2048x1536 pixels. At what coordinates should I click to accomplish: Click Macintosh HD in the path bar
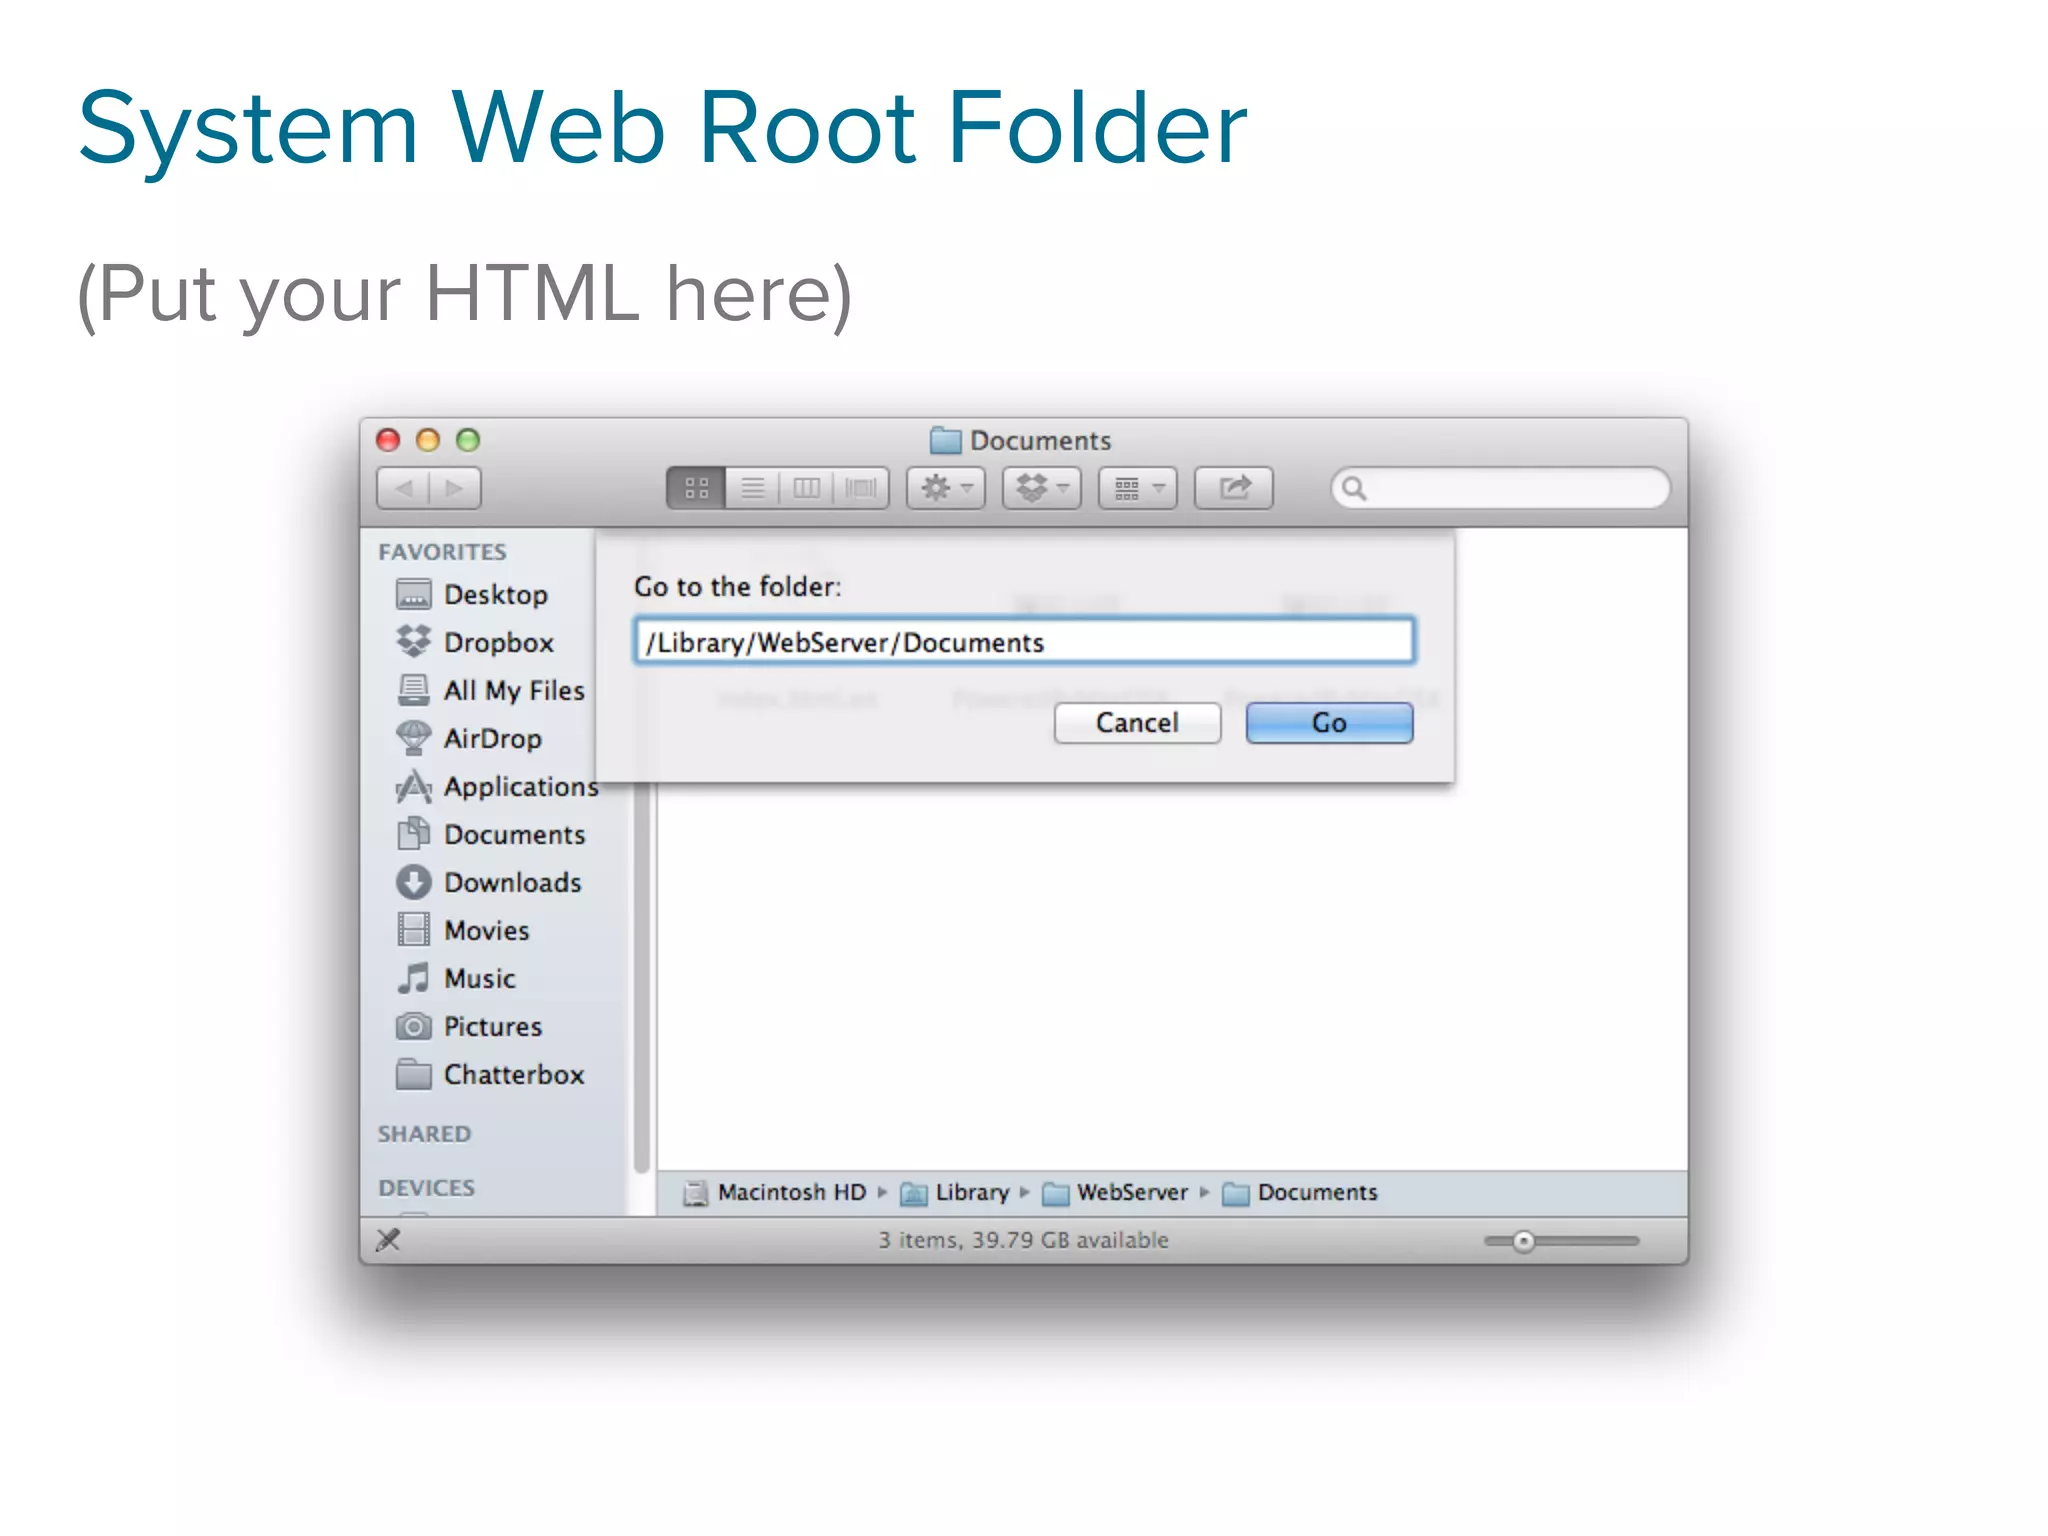pos(792,1192)
